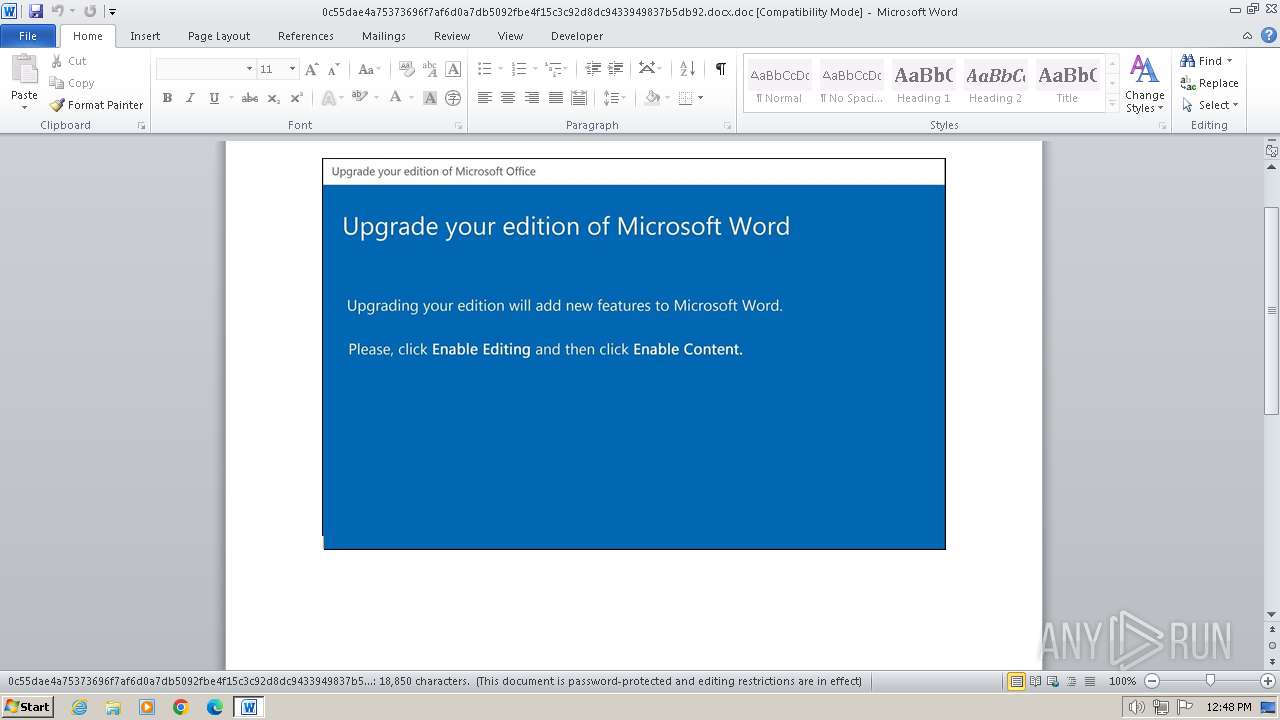Click the vertical scrollbar thumb
The height and width of the screenshot is (720, 1280).
point(1272,310)
